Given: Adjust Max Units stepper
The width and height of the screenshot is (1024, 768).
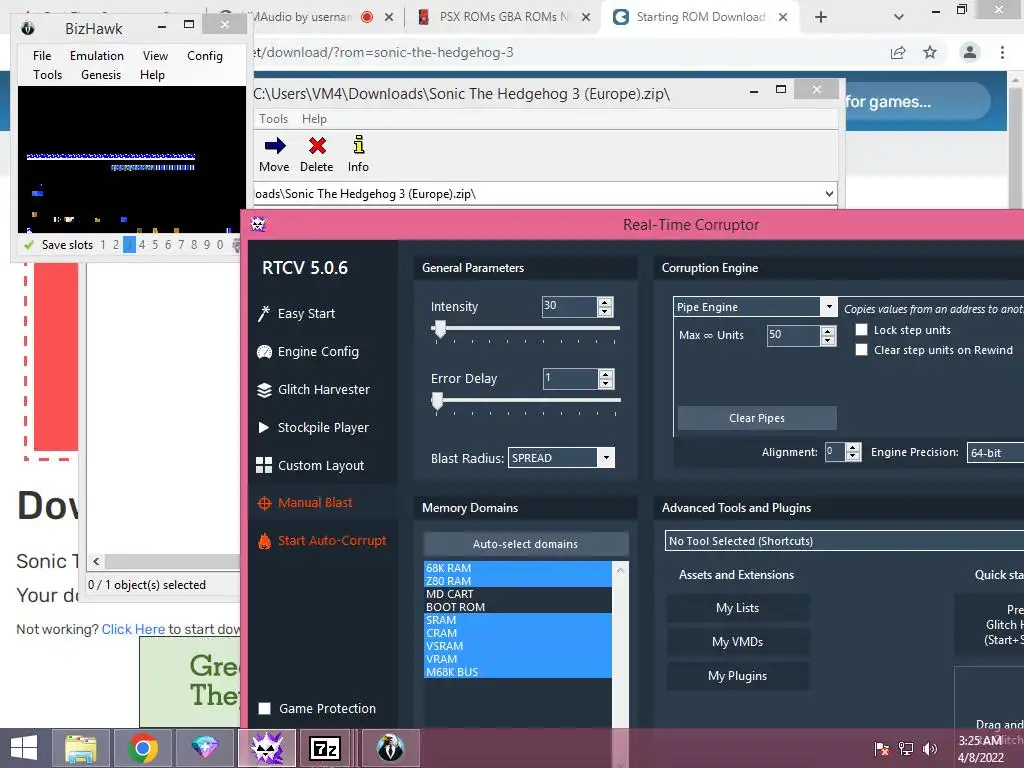Looking at the screenshot, I should point(828,336).
